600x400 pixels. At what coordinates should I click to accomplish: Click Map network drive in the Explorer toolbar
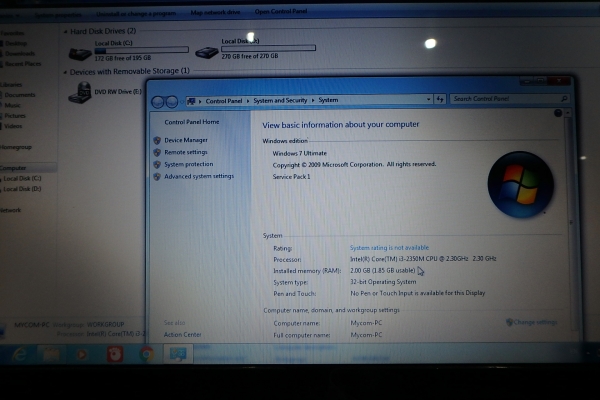(215, 12)
